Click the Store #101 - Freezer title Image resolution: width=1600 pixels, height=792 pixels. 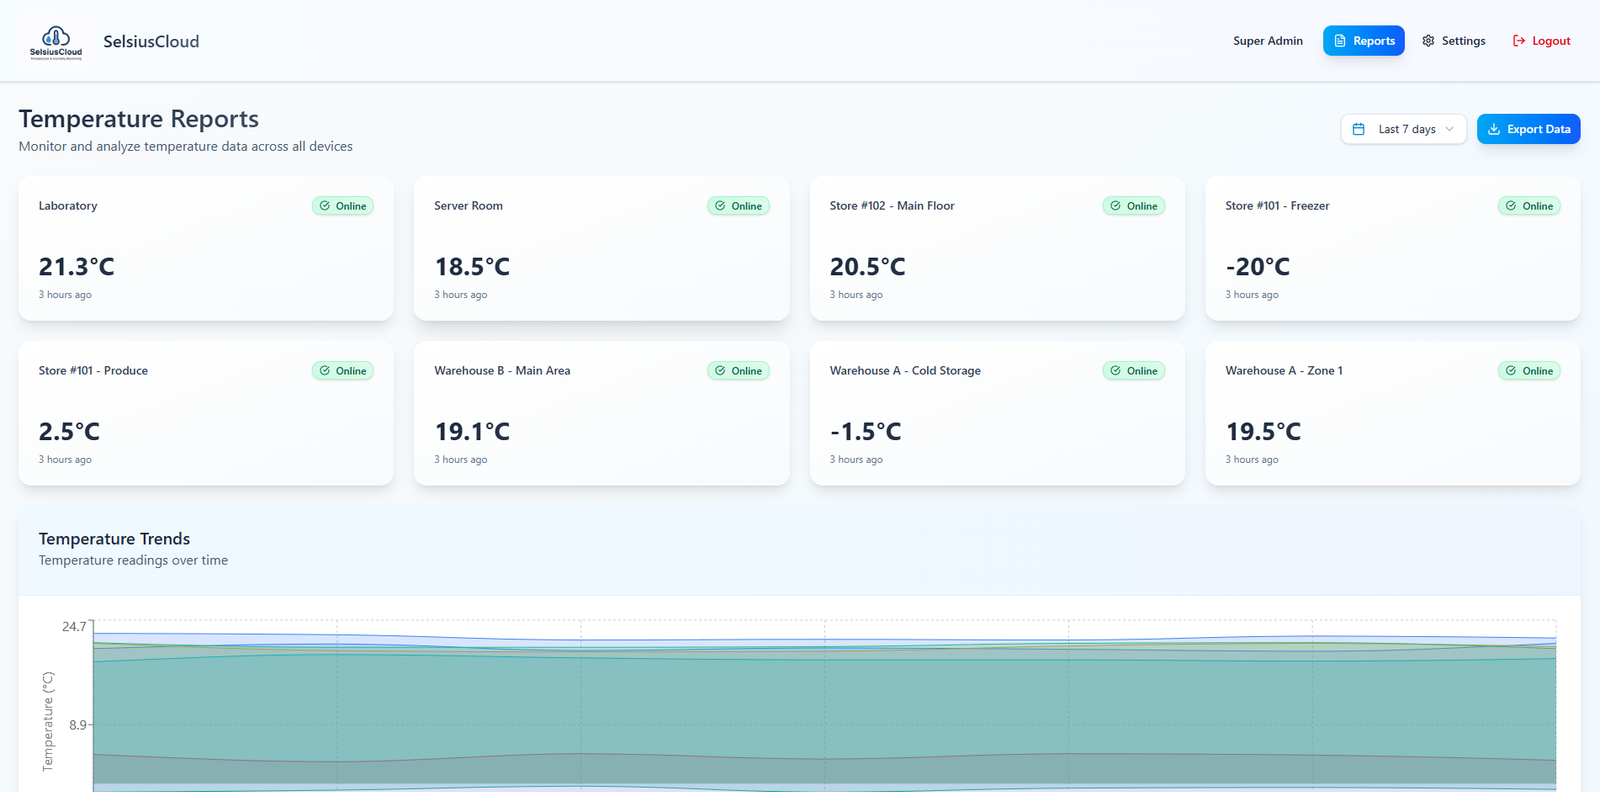coord(1277,206)
